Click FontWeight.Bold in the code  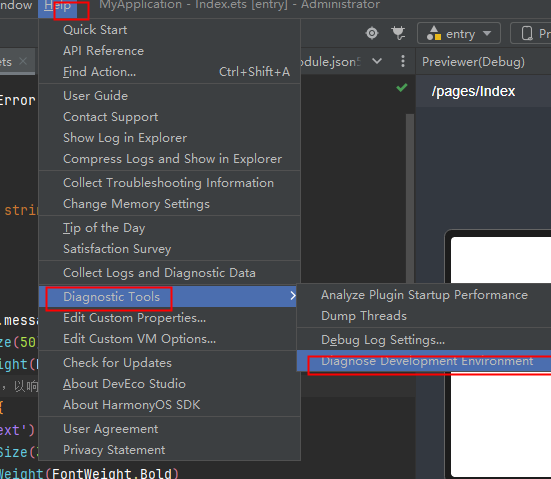pos(112,473)
